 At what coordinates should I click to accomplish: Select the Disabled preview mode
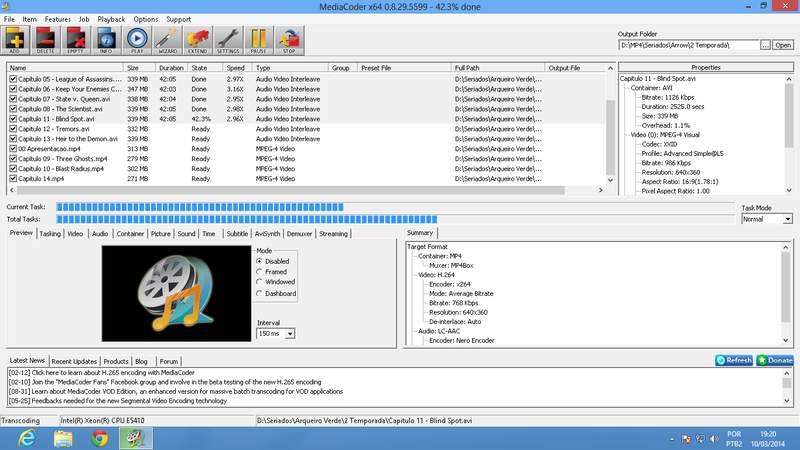click(260, 261)
